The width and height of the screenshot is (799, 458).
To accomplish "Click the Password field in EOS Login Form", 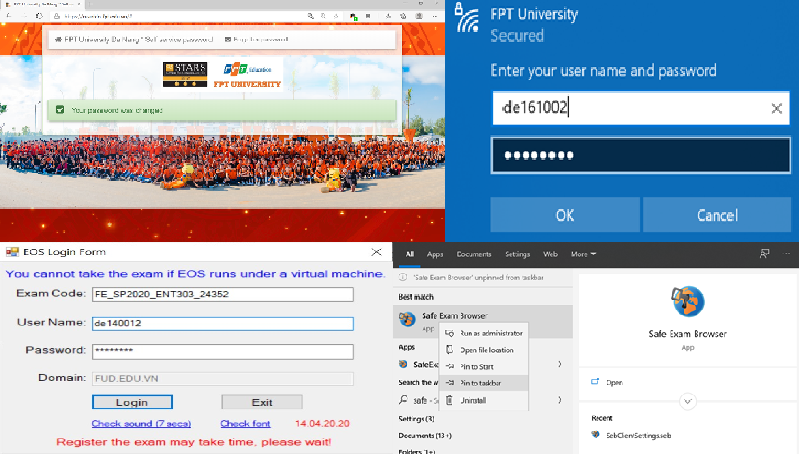I will (x=223, y=351).
